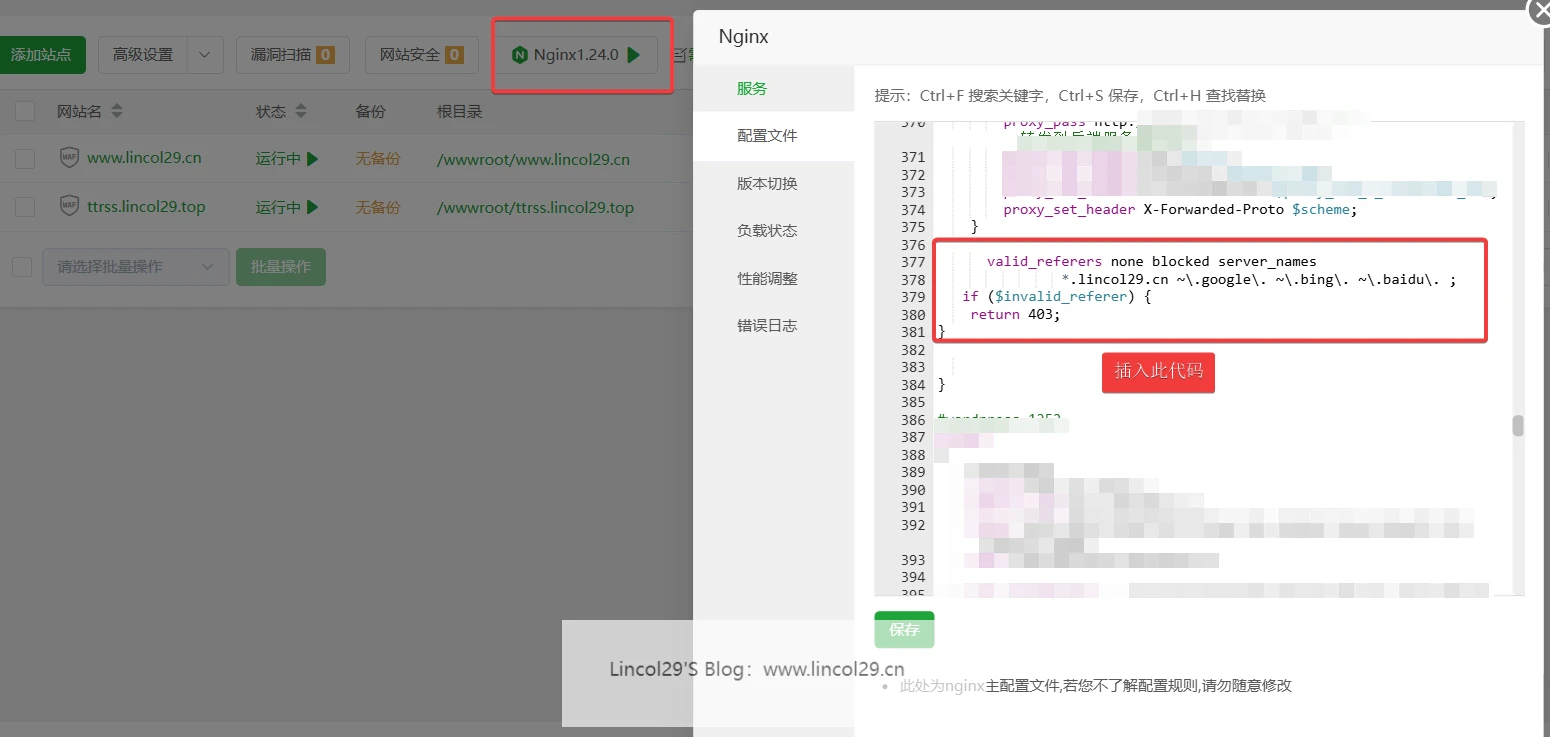Click the running play icon for www.lincol29.cn
This screenshot has height=737, width=1550.
click(310, 158)
